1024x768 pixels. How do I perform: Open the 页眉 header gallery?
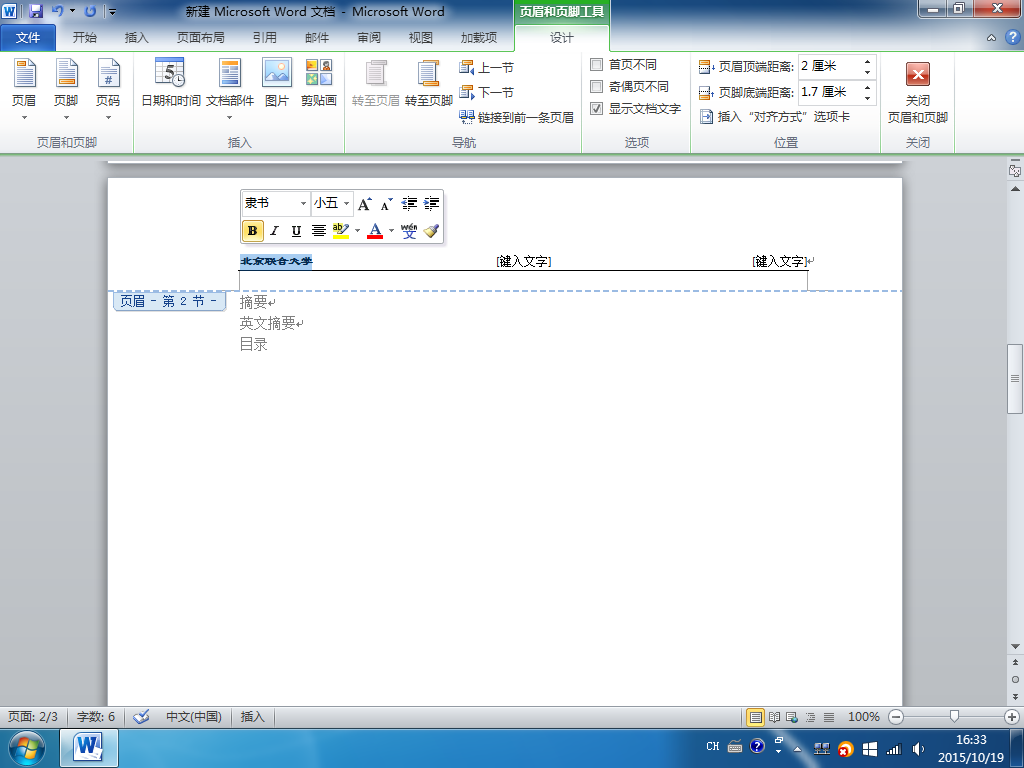point(24,90)
